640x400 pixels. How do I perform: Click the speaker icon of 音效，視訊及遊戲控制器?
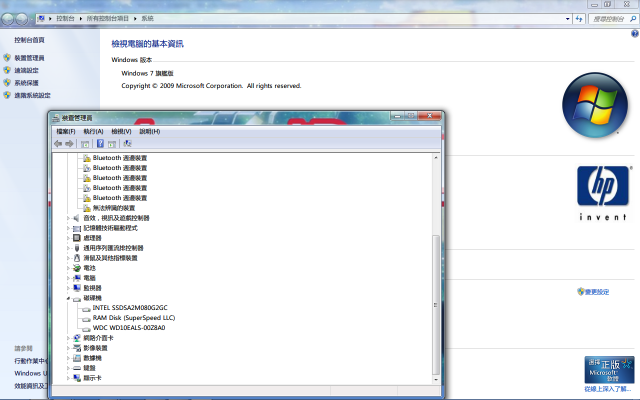click(x=76, y=218)
